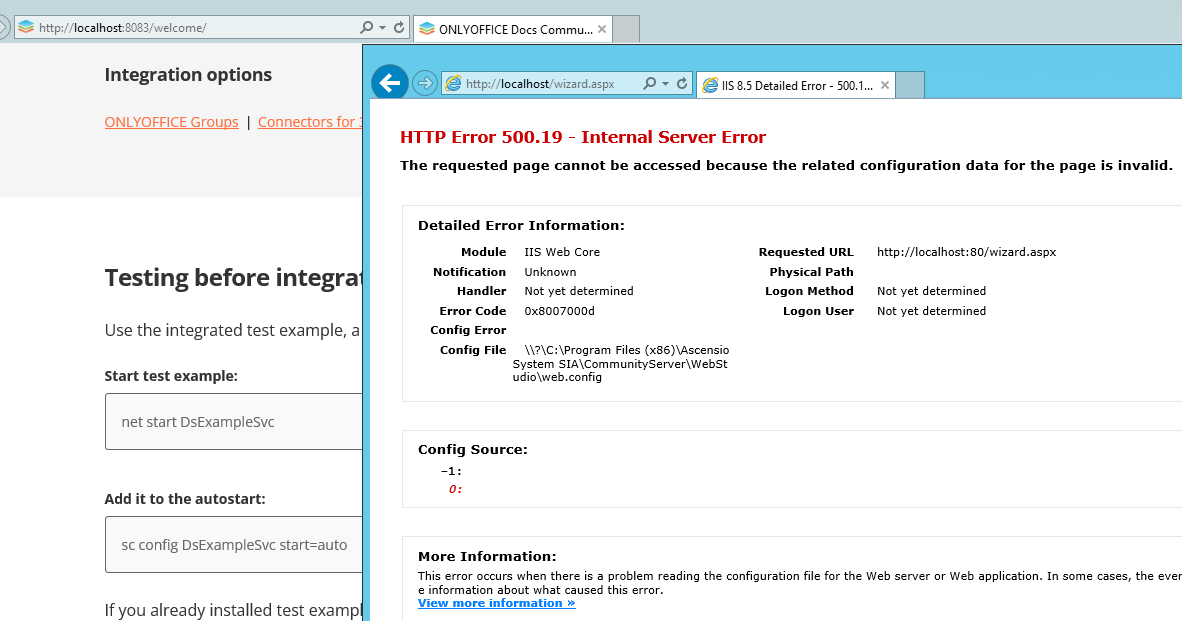This screenshot has width=1182, height=621.
Task: Close the IIS 8.5 Detailed Error tab
Action: pyautogui.click(x=885, y=85)
